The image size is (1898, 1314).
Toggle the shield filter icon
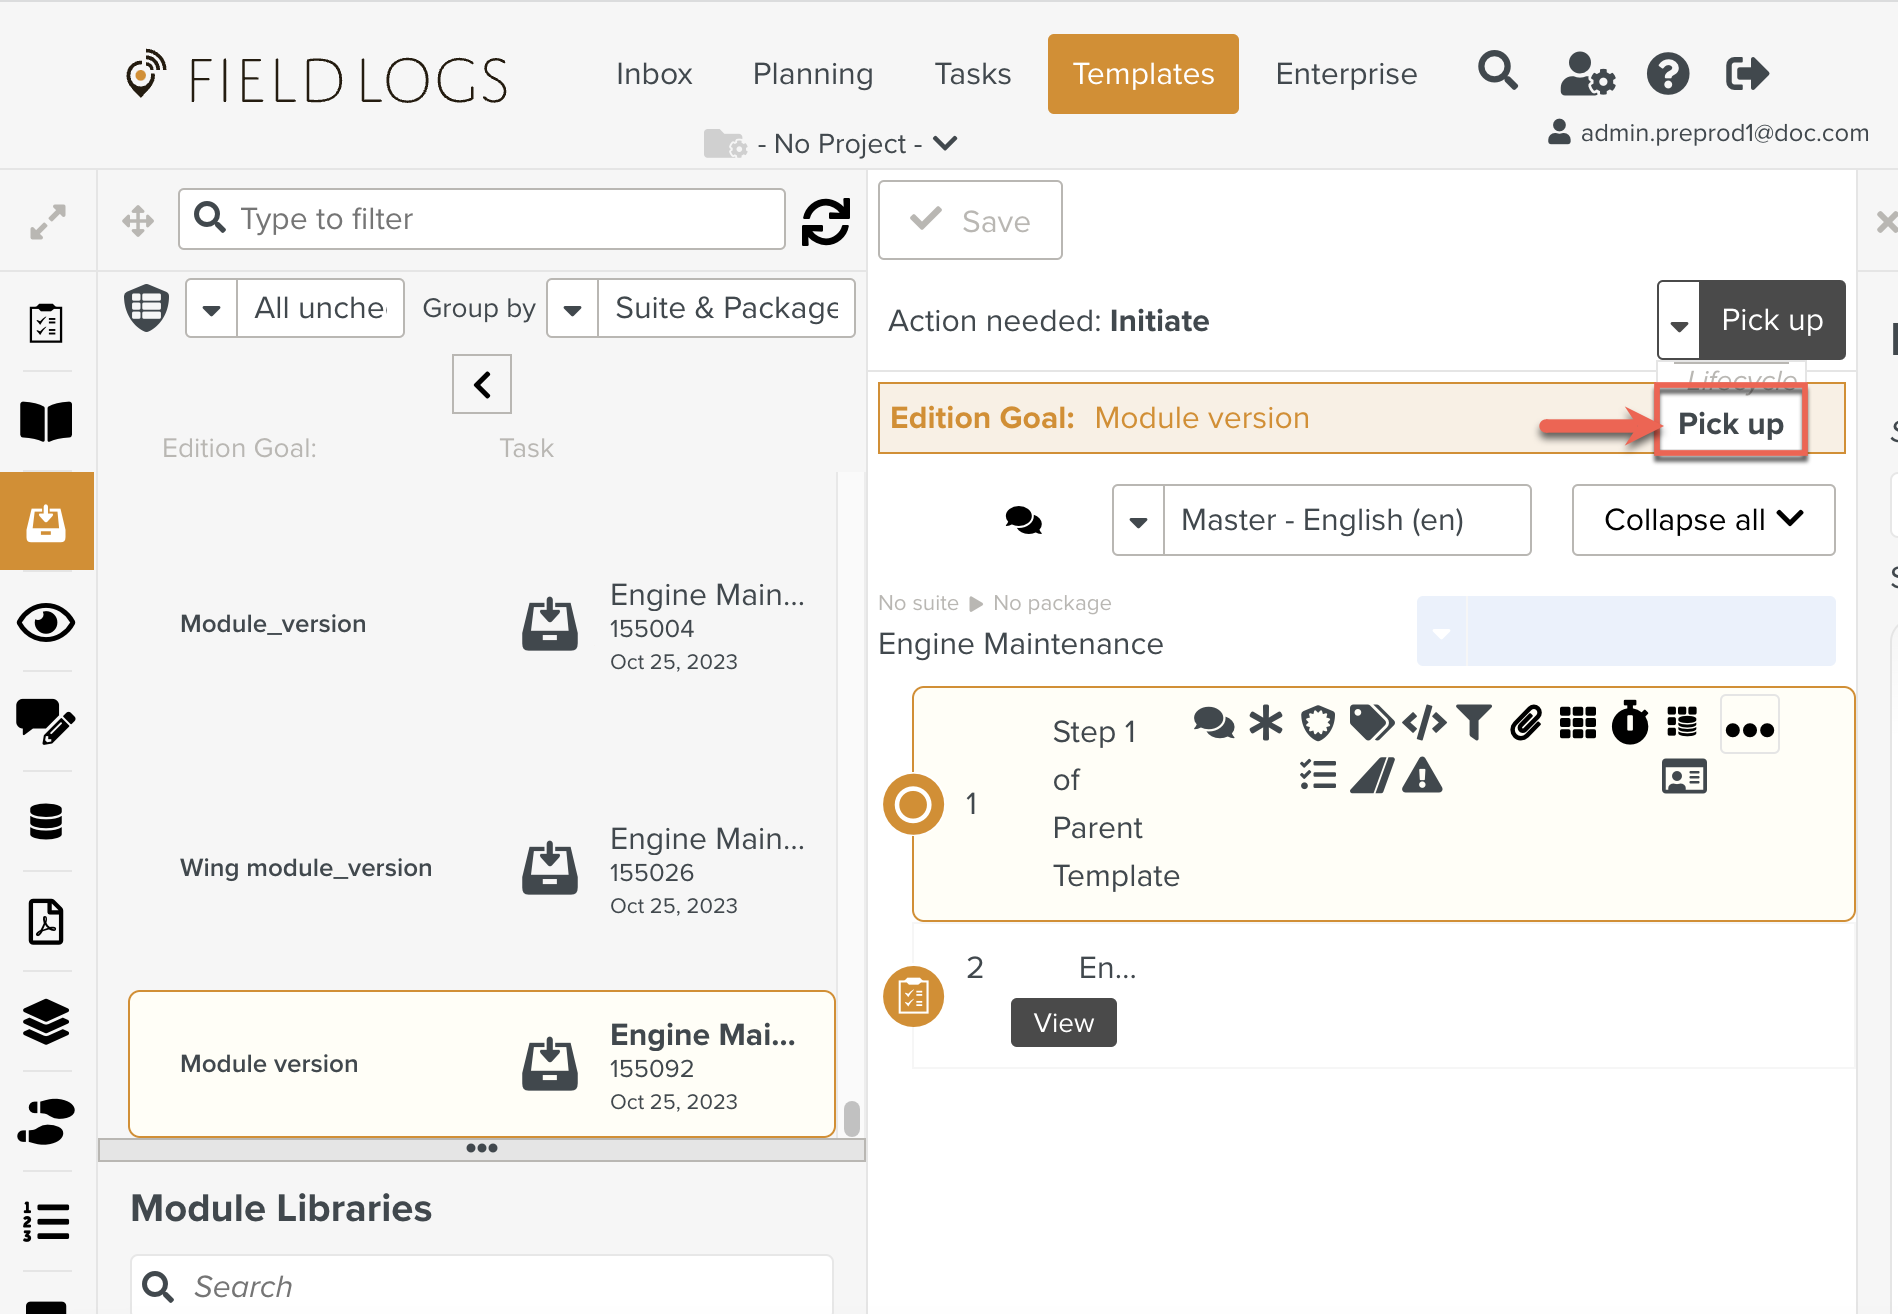click(x=146, y=308)
